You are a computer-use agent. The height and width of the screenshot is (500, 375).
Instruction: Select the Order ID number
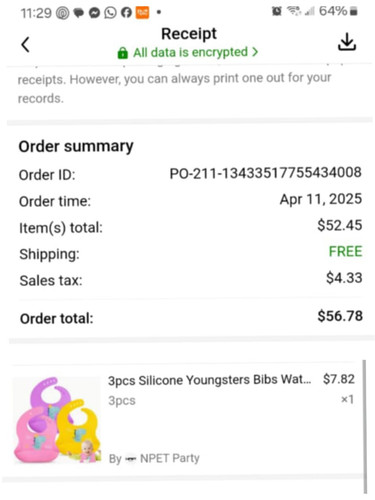pos(266,173)
